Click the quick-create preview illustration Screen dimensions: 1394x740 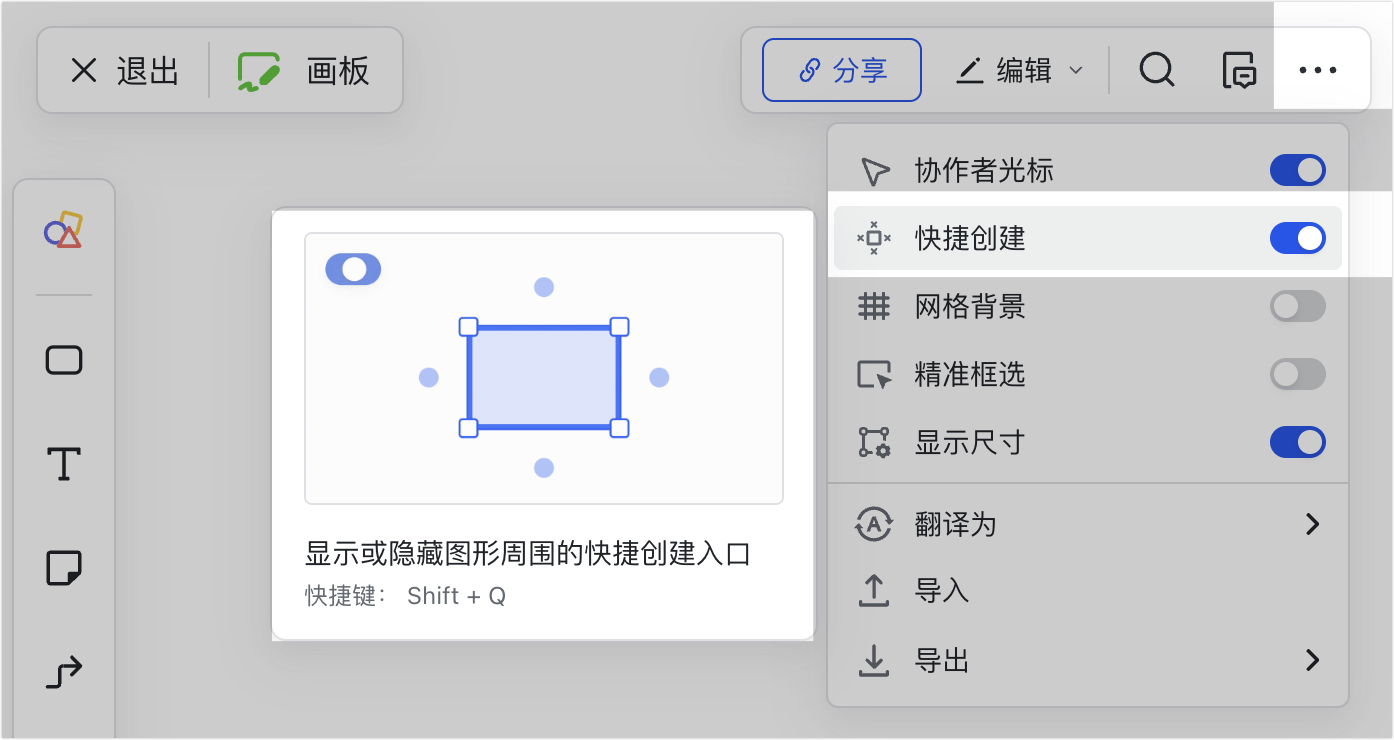pos(543,368)
